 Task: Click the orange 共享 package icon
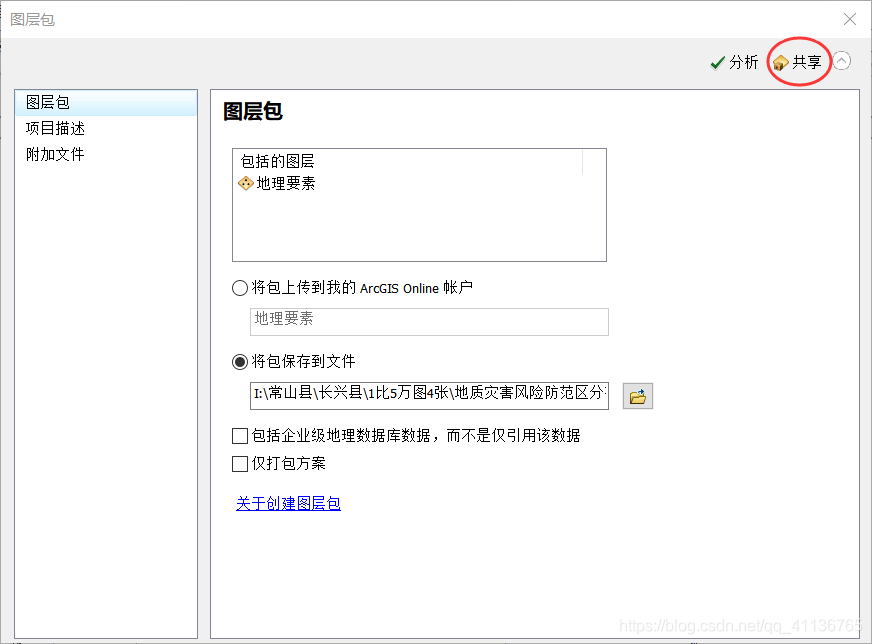(x=779, y=61)
